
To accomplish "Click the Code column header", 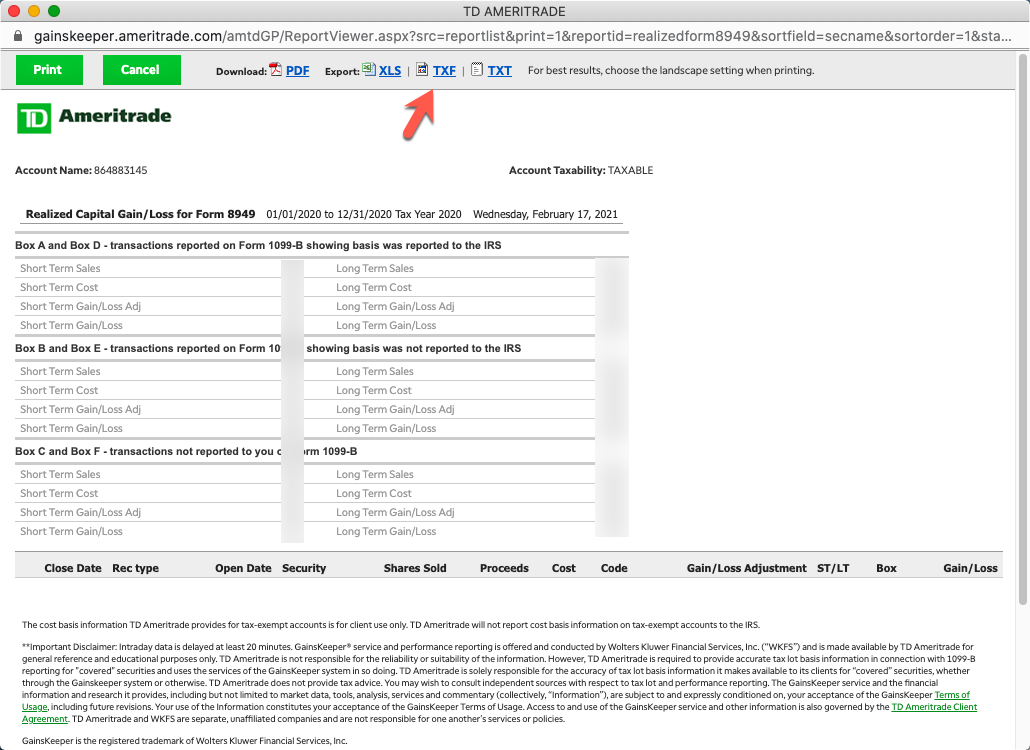I will 614,568.
